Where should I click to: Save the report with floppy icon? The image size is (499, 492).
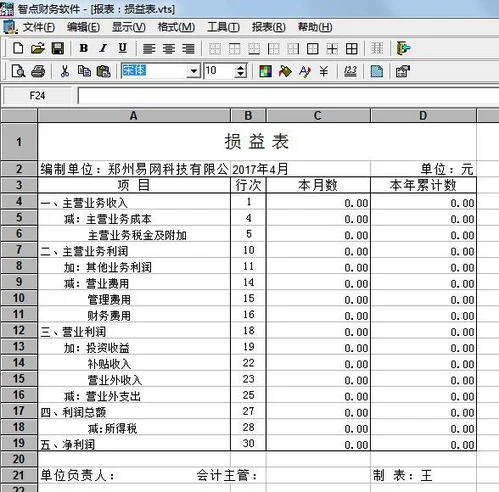(58, 48)
